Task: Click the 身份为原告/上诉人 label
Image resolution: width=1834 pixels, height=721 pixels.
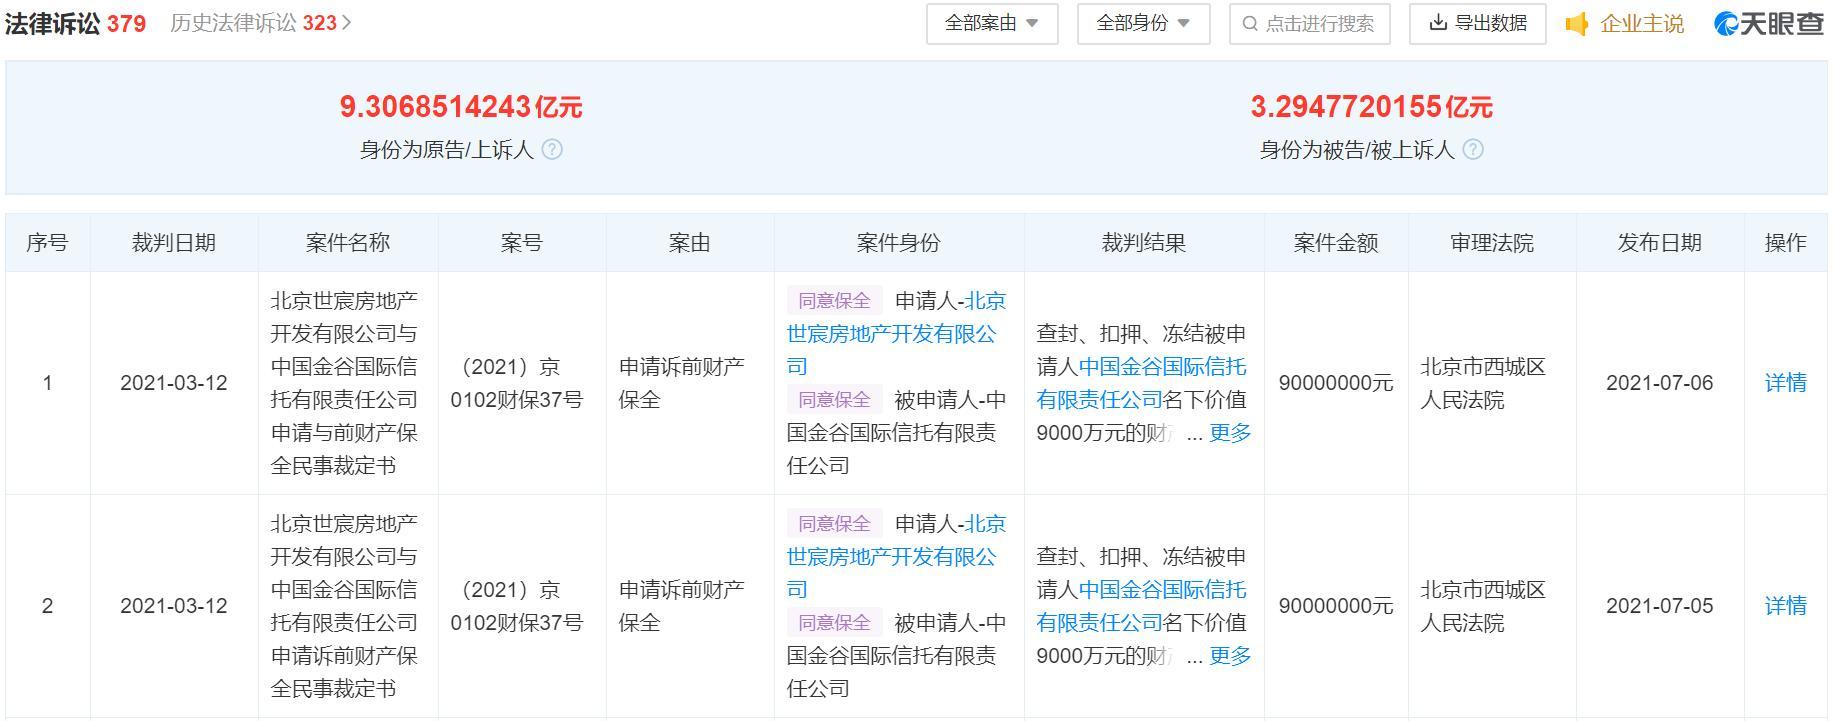Action: 447,150
